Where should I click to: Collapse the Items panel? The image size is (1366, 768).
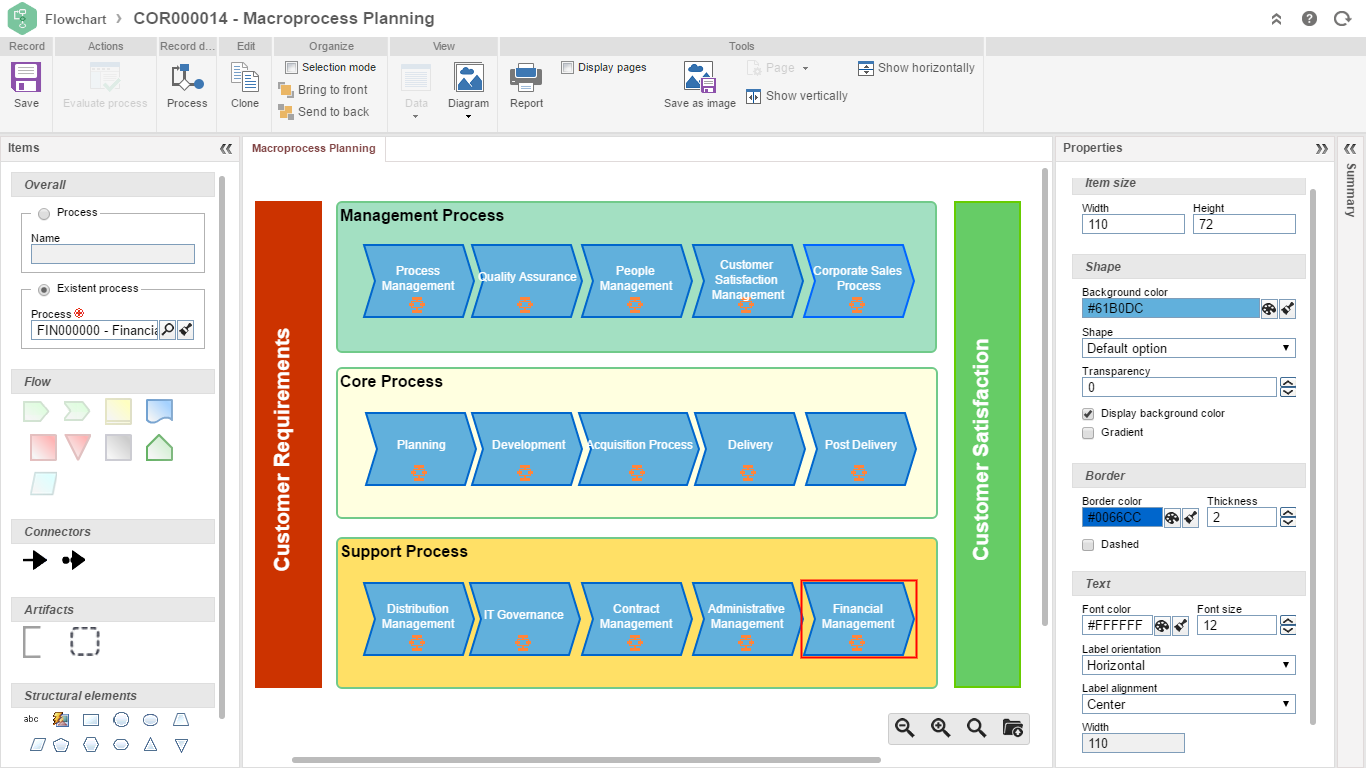coord(226,148)
